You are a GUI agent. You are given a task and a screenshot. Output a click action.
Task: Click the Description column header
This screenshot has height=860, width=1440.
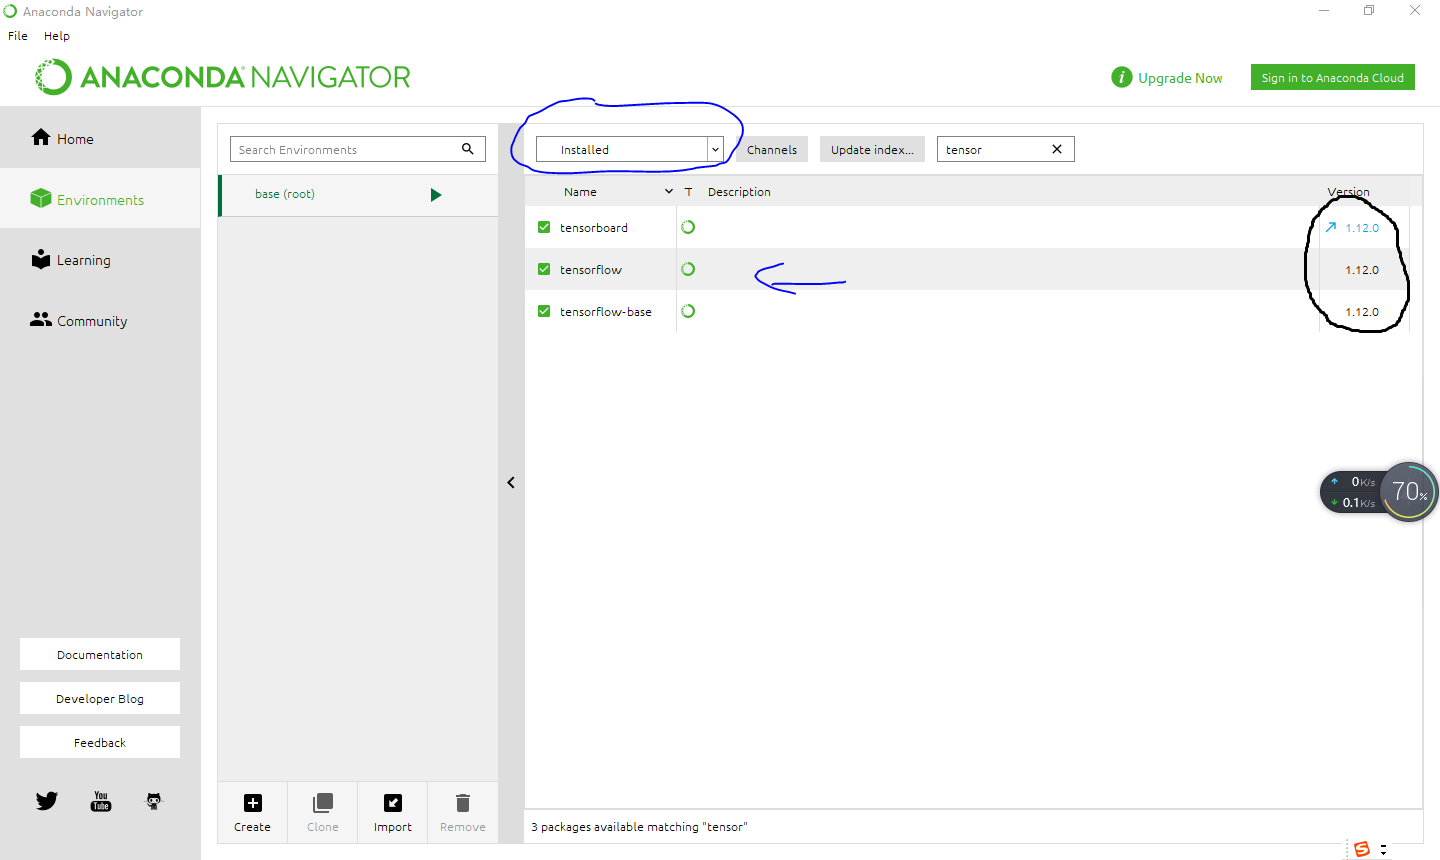[739, 192]
